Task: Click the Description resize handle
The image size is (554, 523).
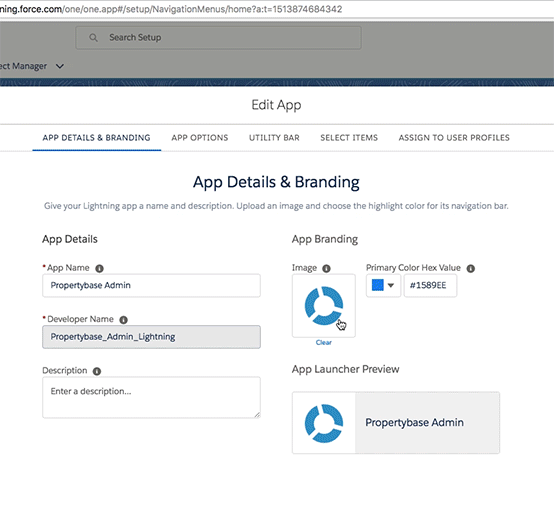Action: 257,415
